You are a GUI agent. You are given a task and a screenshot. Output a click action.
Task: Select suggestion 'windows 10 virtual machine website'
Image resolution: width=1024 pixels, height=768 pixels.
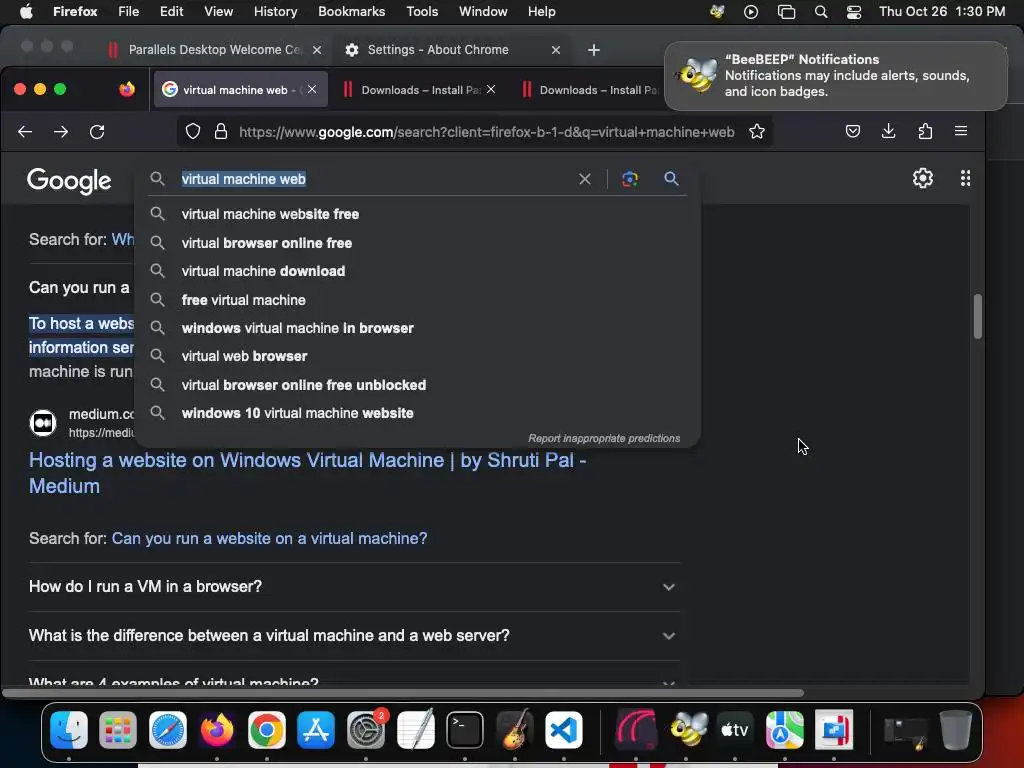point(417,413)
